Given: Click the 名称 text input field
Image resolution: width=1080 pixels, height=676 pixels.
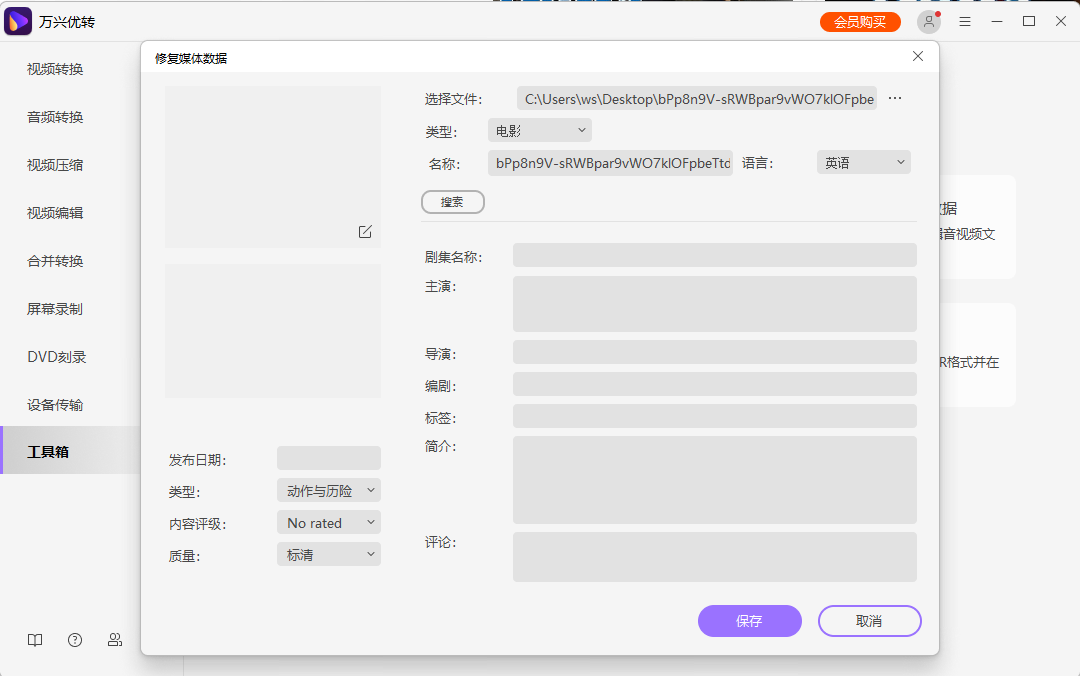Looking at the screenshot, I should pos(610,161).
